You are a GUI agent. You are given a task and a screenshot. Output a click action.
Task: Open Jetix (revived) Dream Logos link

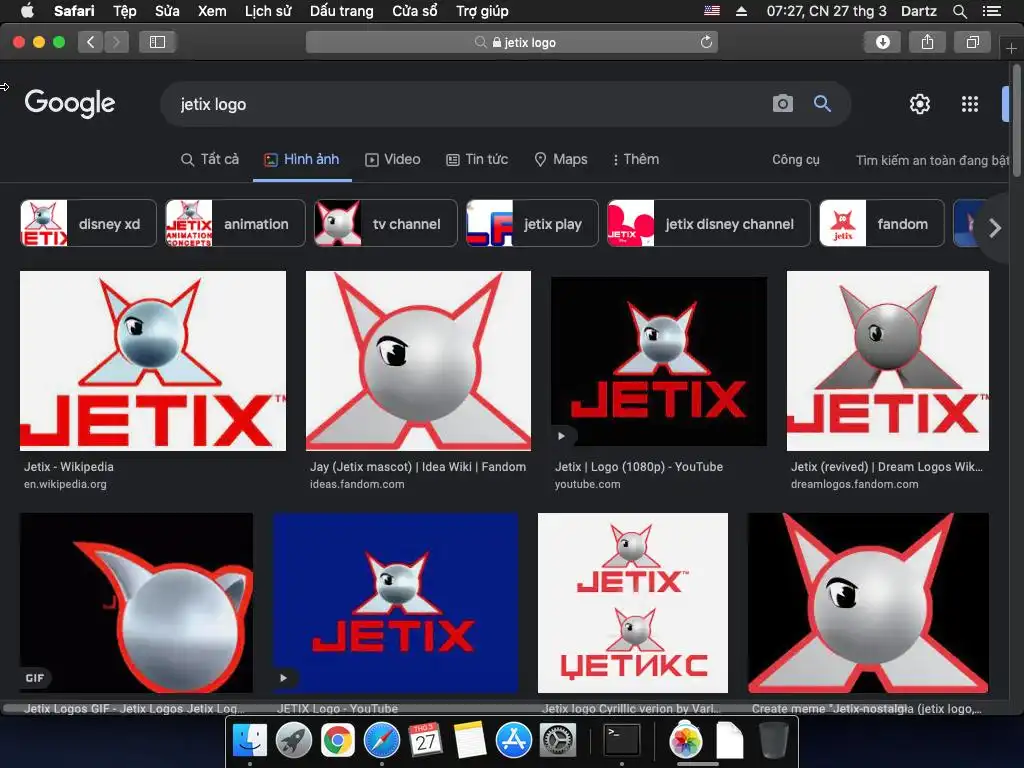point(887,467)
